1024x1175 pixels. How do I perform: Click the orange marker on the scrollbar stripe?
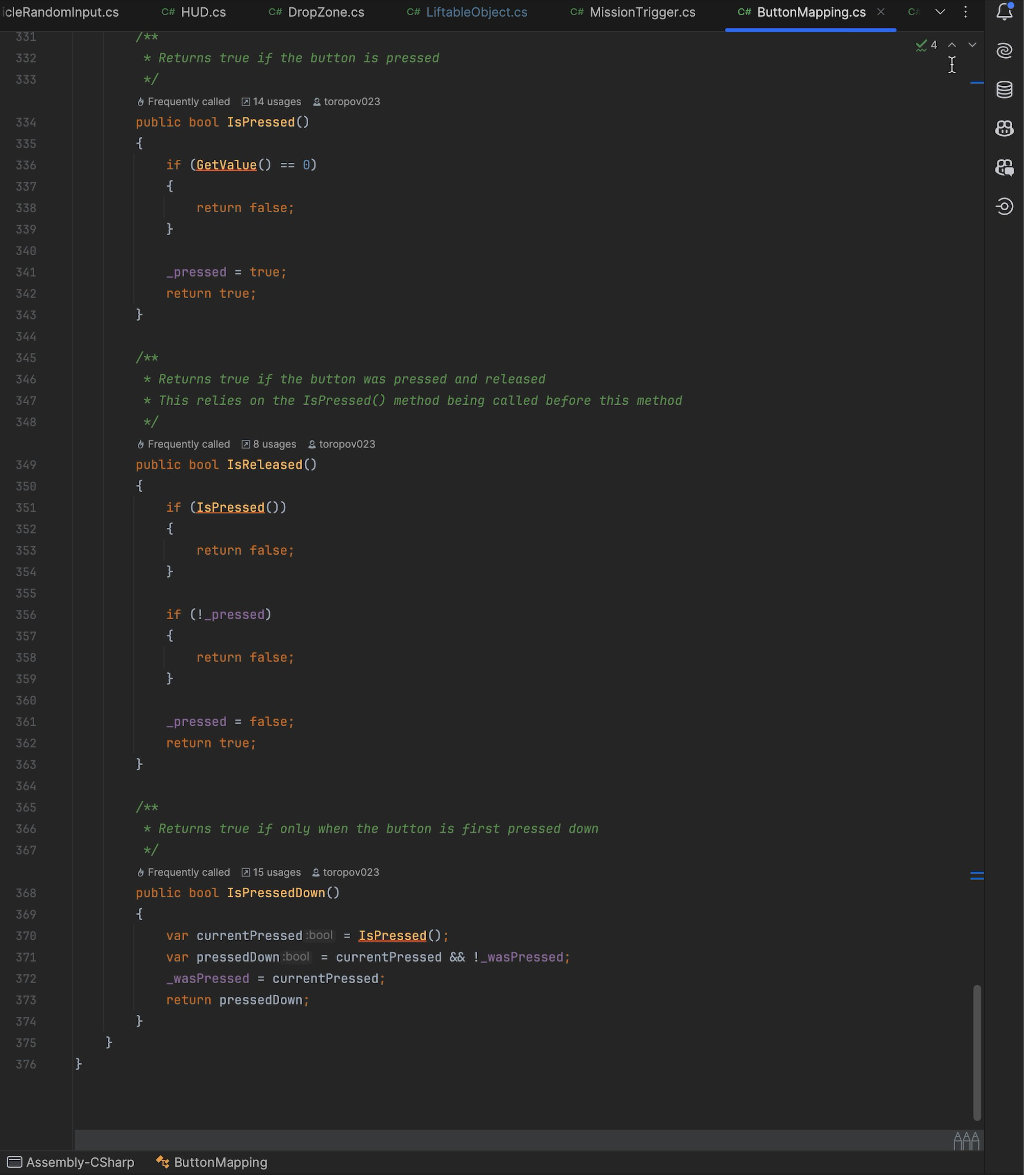(x=976, y=875)
